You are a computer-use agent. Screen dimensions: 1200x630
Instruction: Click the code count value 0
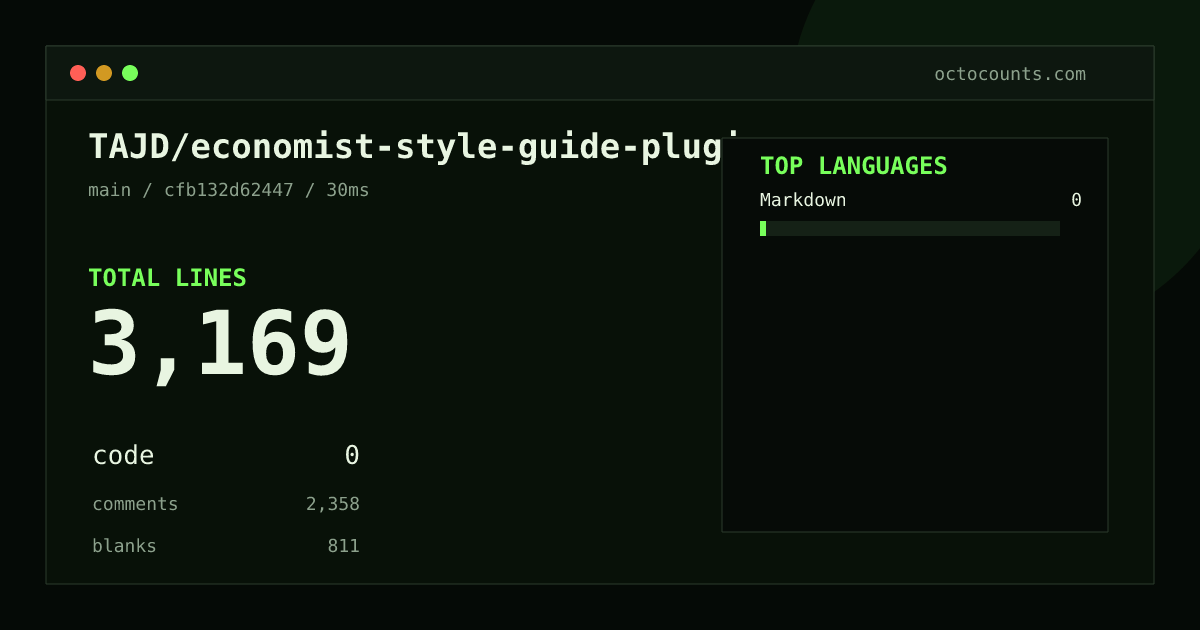point(352,455)
